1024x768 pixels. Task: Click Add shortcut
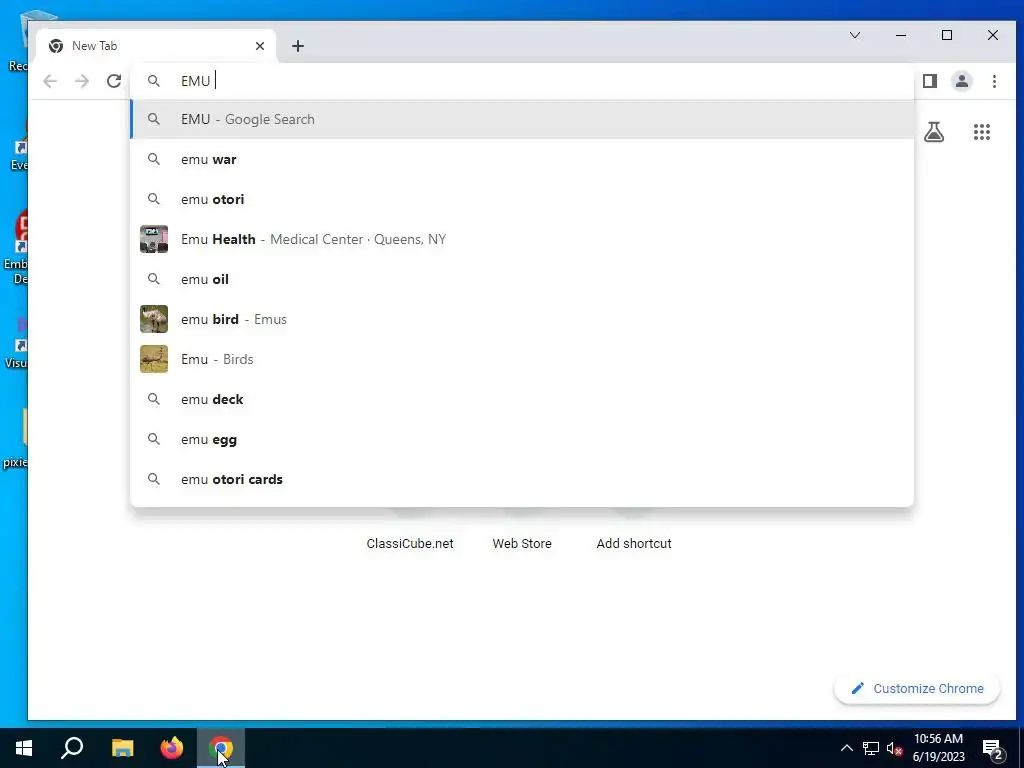tap(633, 543)
